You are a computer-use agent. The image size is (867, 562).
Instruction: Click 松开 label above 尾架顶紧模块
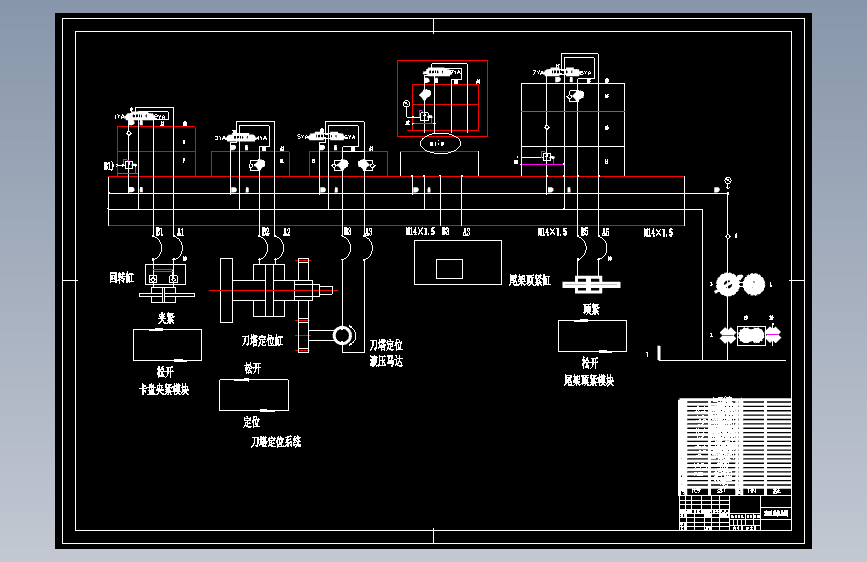coord(589,363)
